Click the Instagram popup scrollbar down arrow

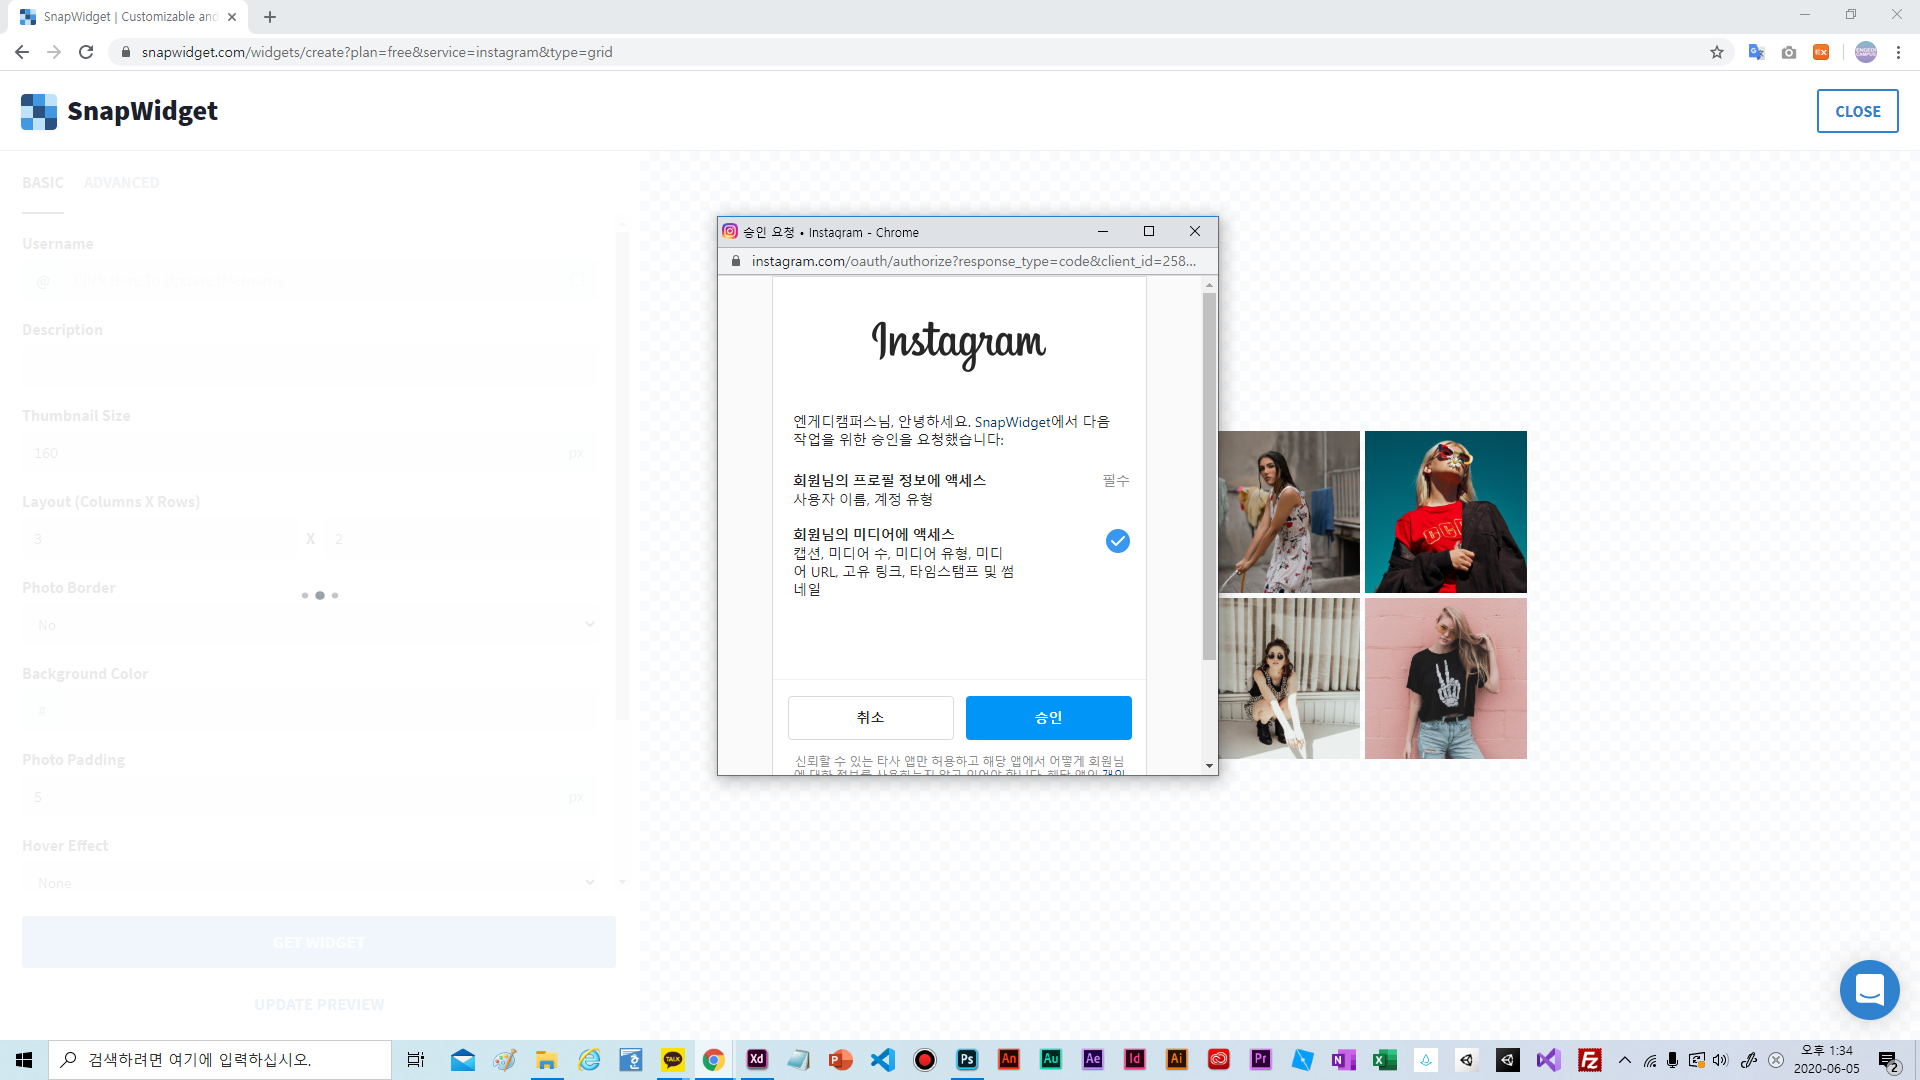pyautogui.click(x=1209, y=766)
